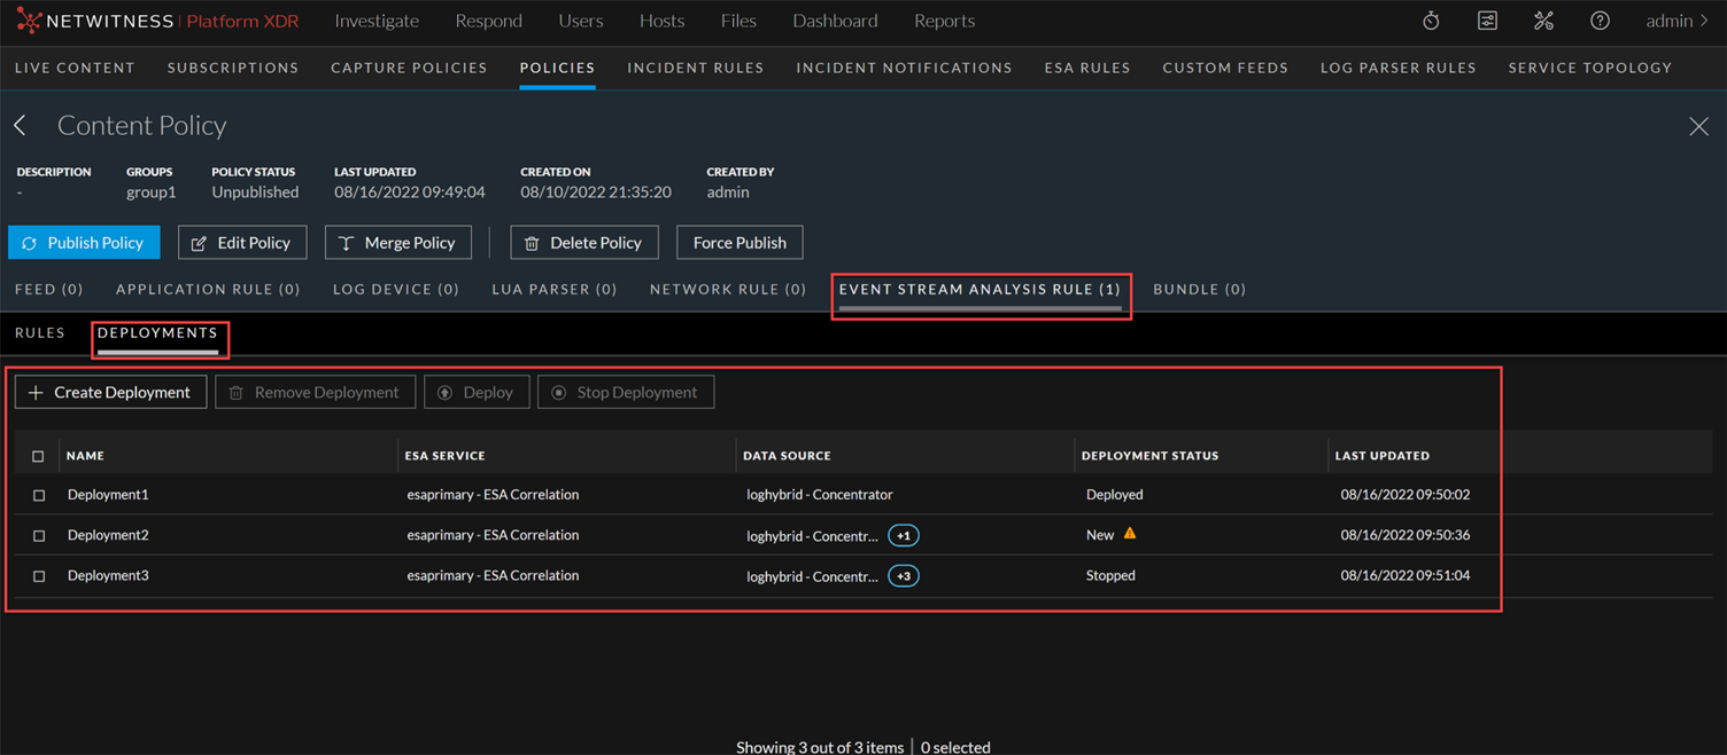Tick the checkbox for Deployment2
This screenshot has width=1727, height=755.
(39, 536)
